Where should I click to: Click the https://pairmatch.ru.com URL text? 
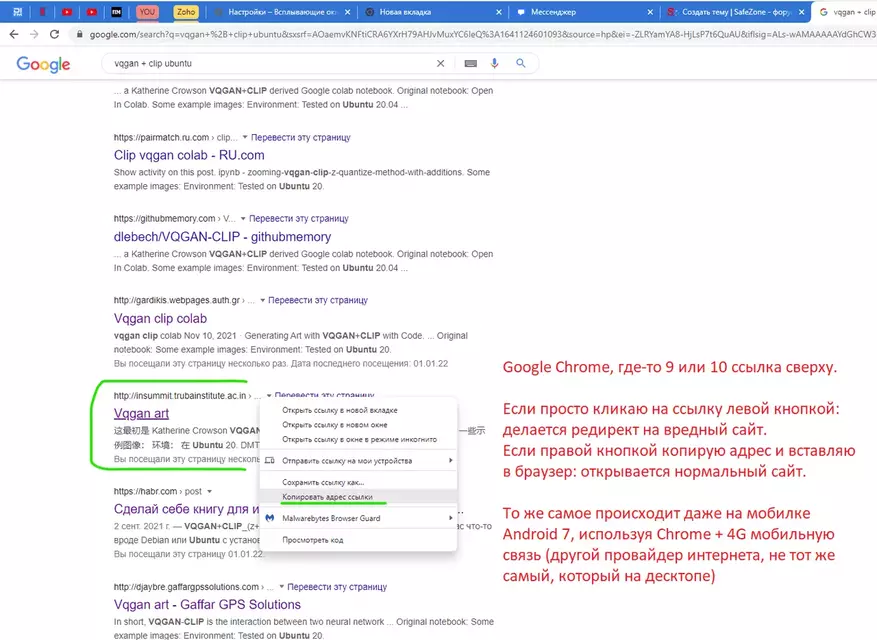coord(161,137)
